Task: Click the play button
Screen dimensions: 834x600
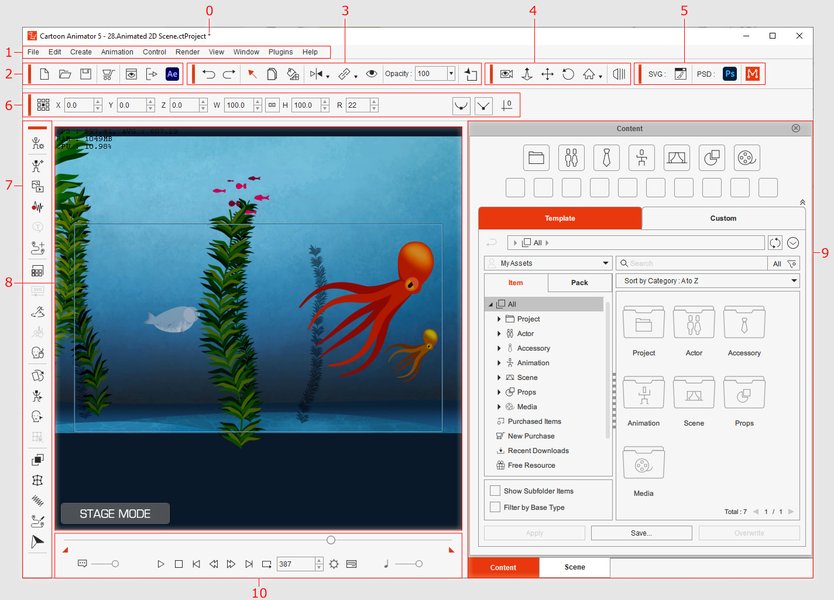Action: [161, 564]
